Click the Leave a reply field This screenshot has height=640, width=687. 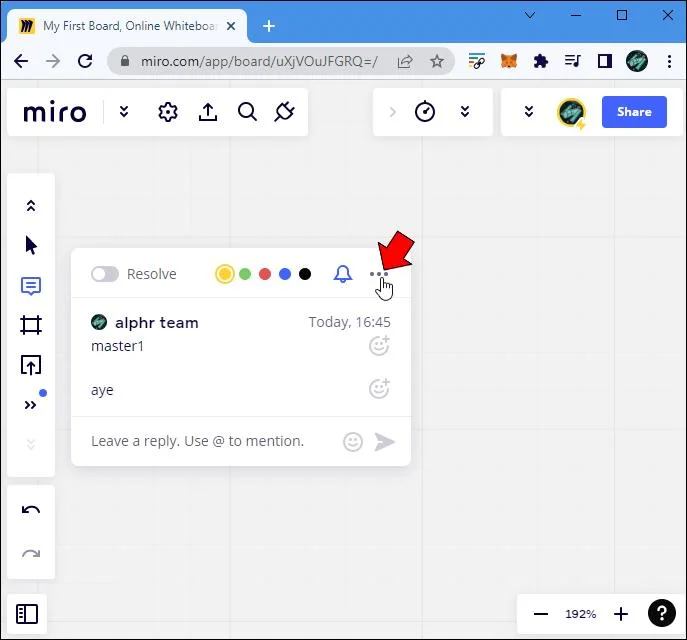click(198, 441)
